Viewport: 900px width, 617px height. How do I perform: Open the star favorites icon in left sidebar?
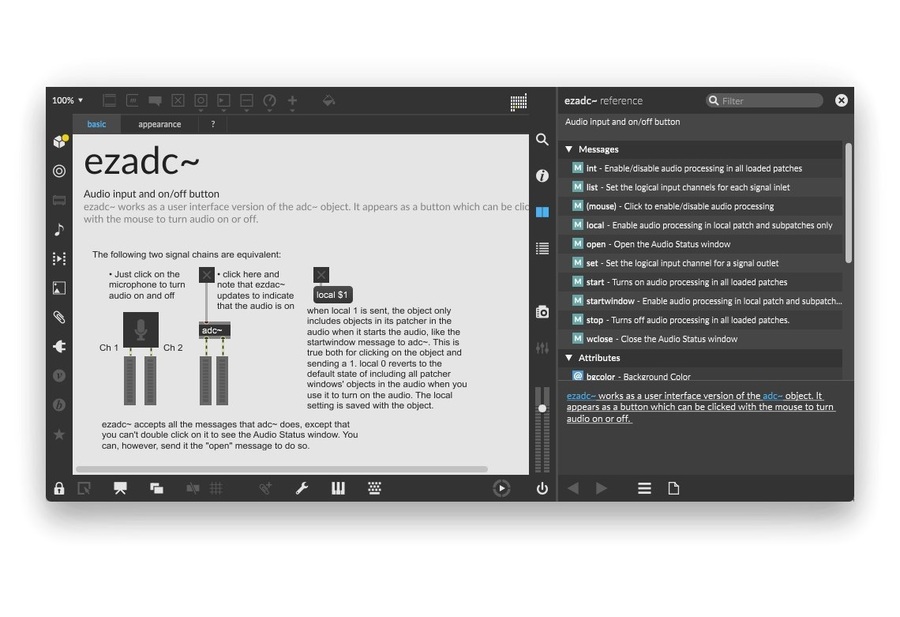[x=59, y=434]
